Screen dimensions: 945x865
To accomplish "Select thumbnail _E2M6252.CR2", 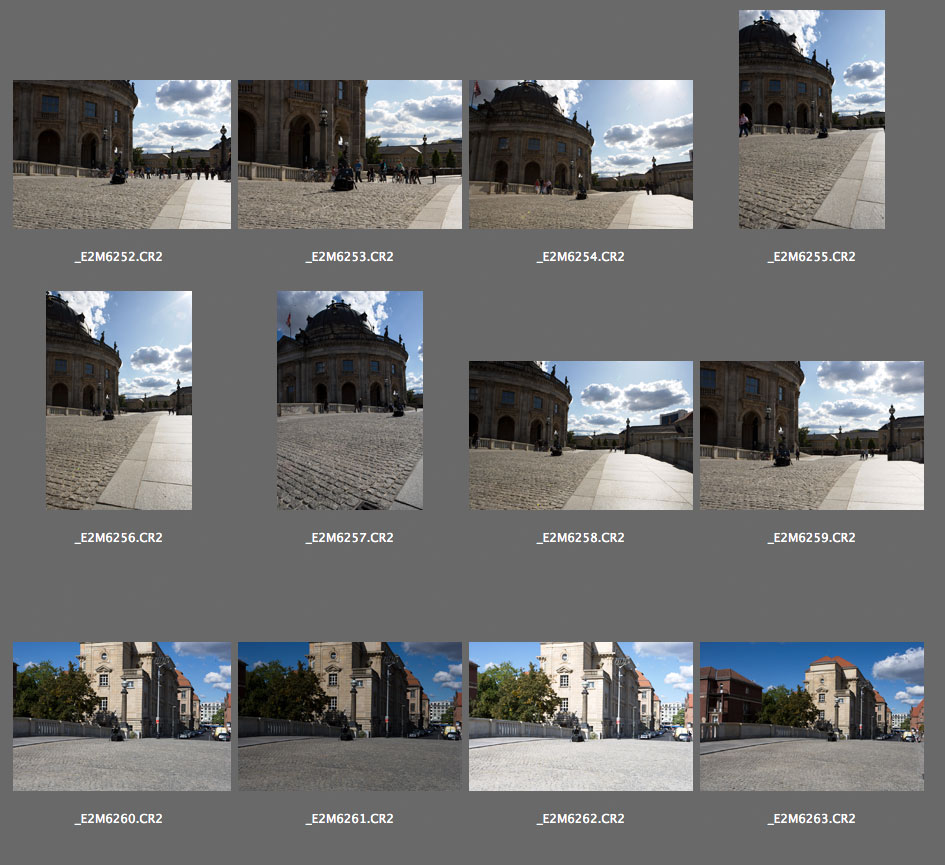I will coord(121,154).
